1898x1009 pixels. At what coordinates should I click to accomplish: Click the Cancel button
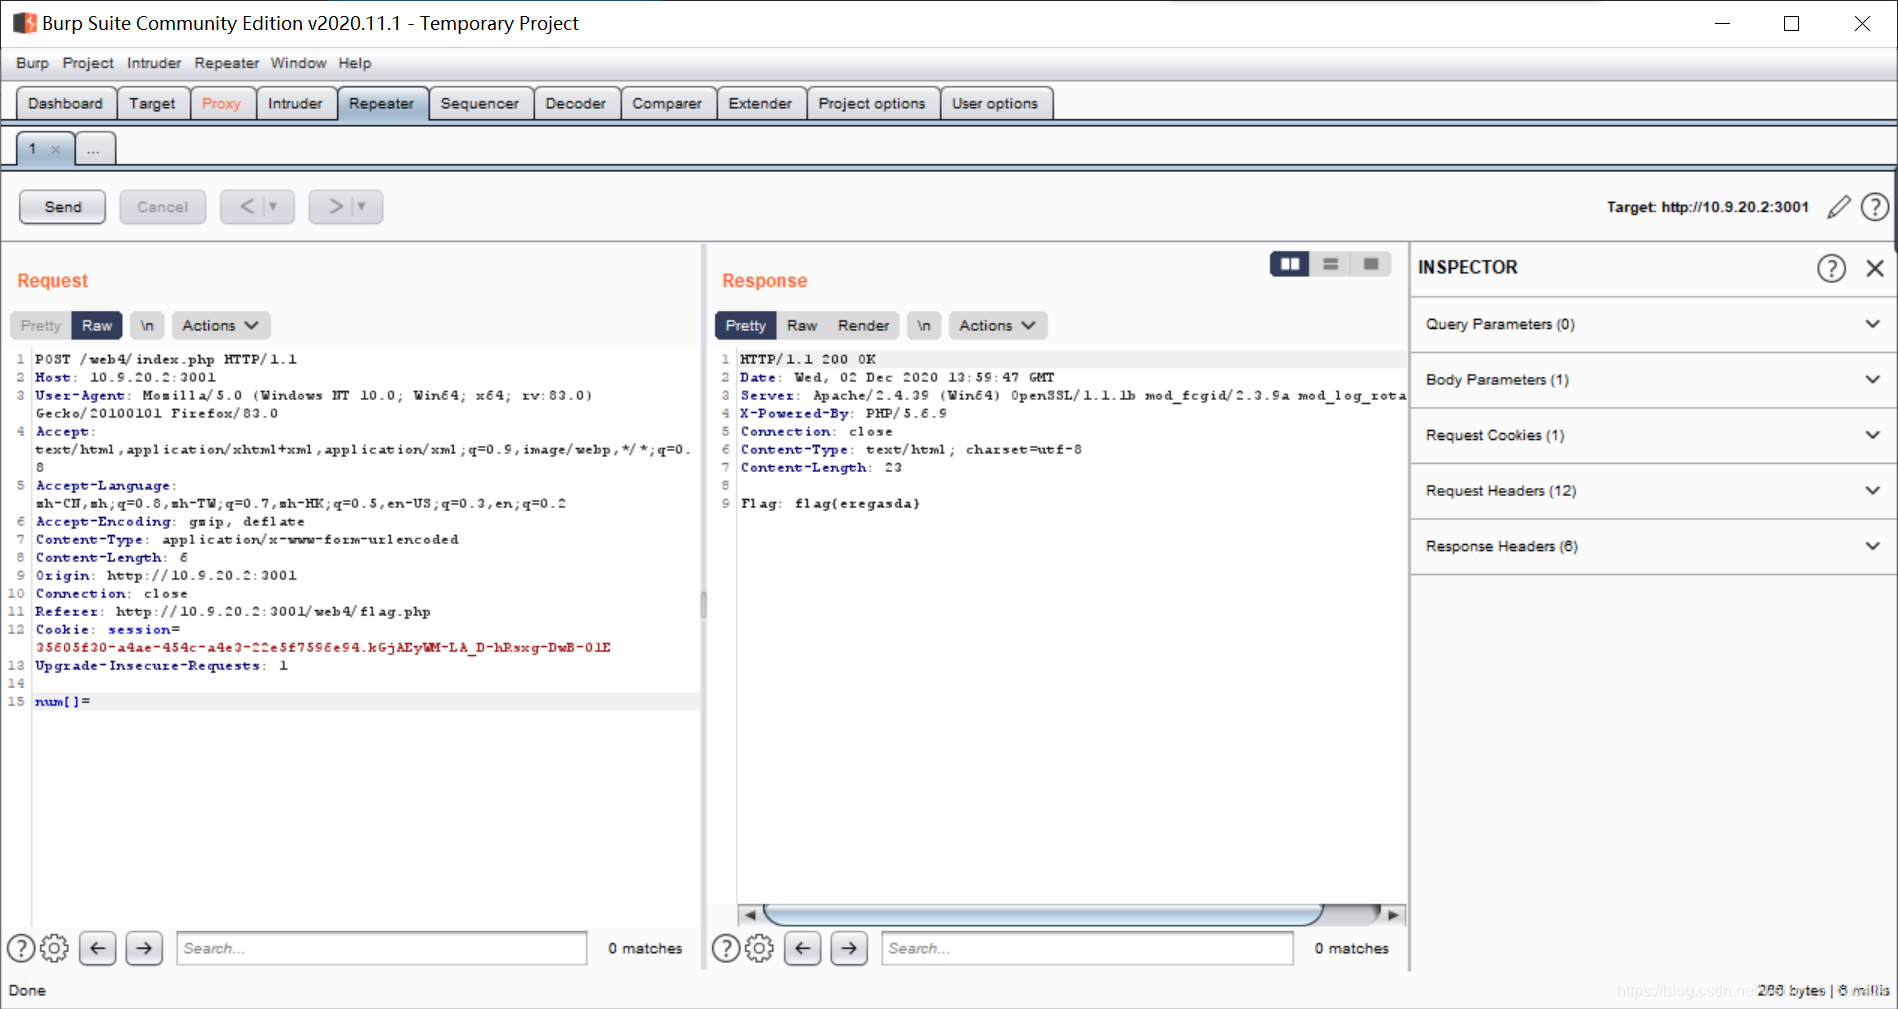(x=162, y=207)
